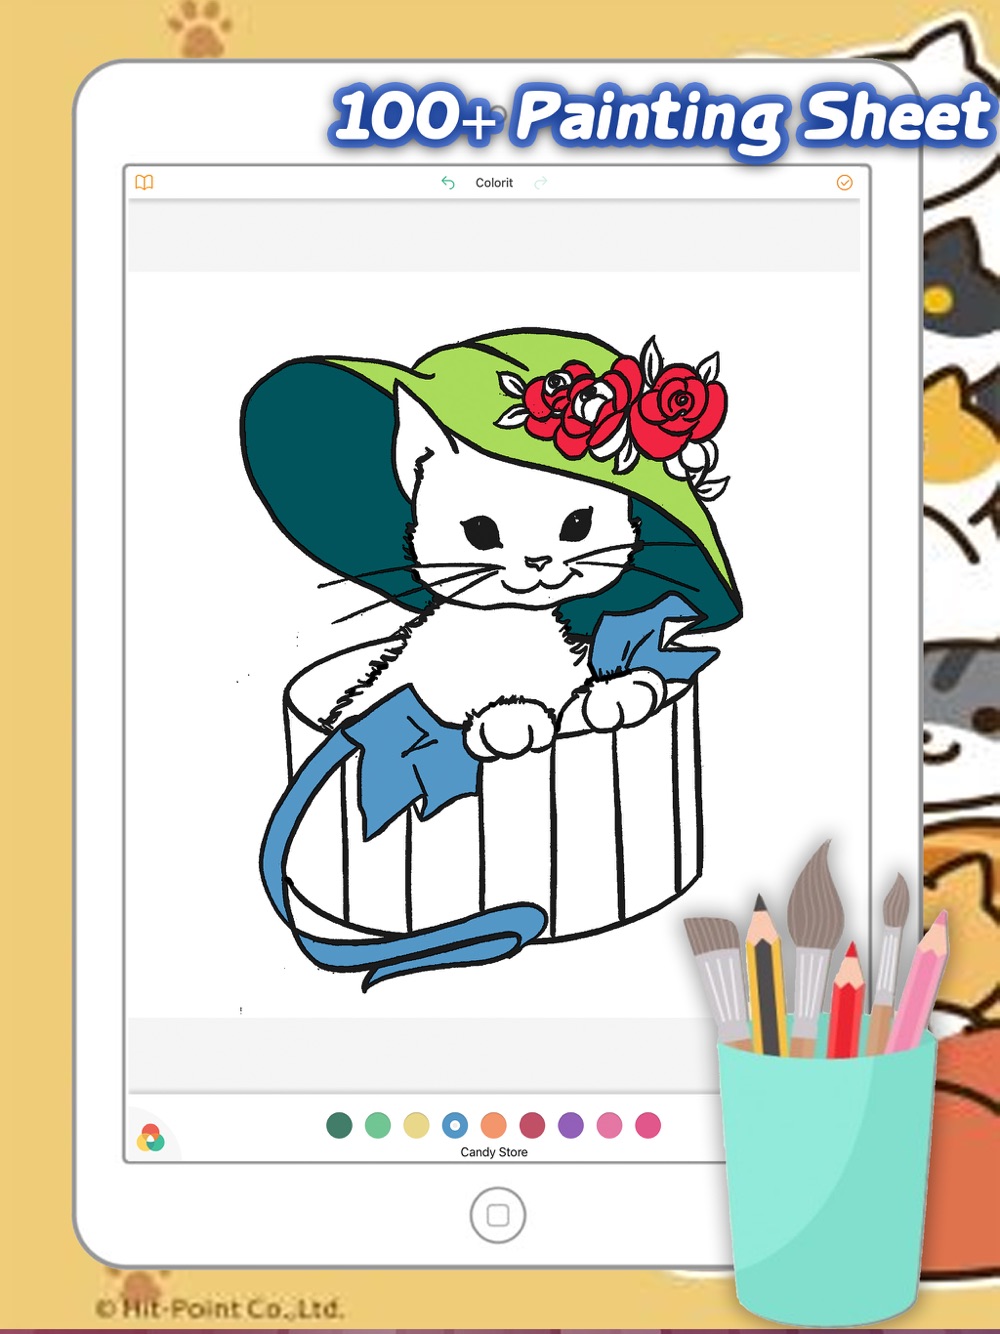
Task: Select the crimson red color swatch
Action: [x=532, y=1125]
